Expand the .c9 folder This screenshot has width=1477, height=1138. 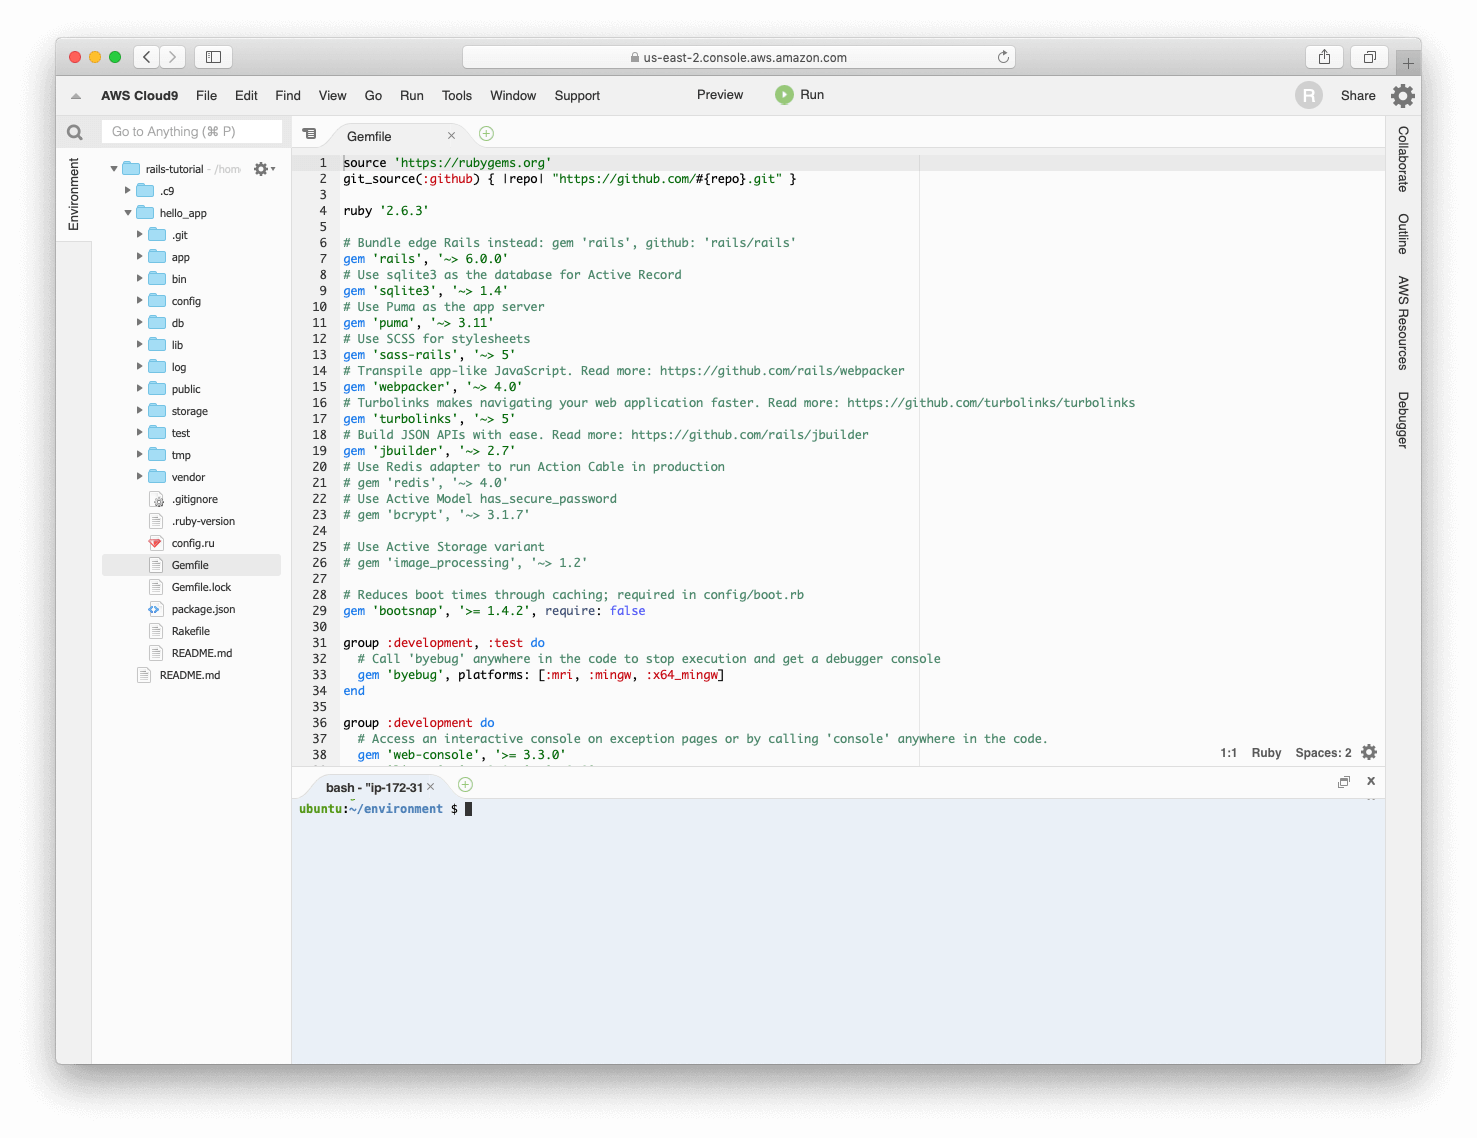coord(128,191)
